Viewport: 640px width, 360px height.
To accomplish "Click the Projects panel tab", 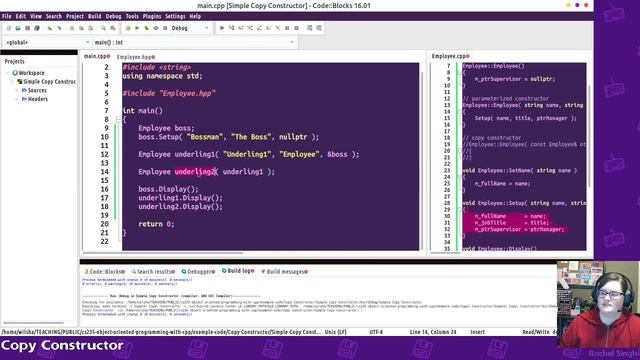I will tap(15, 61).
